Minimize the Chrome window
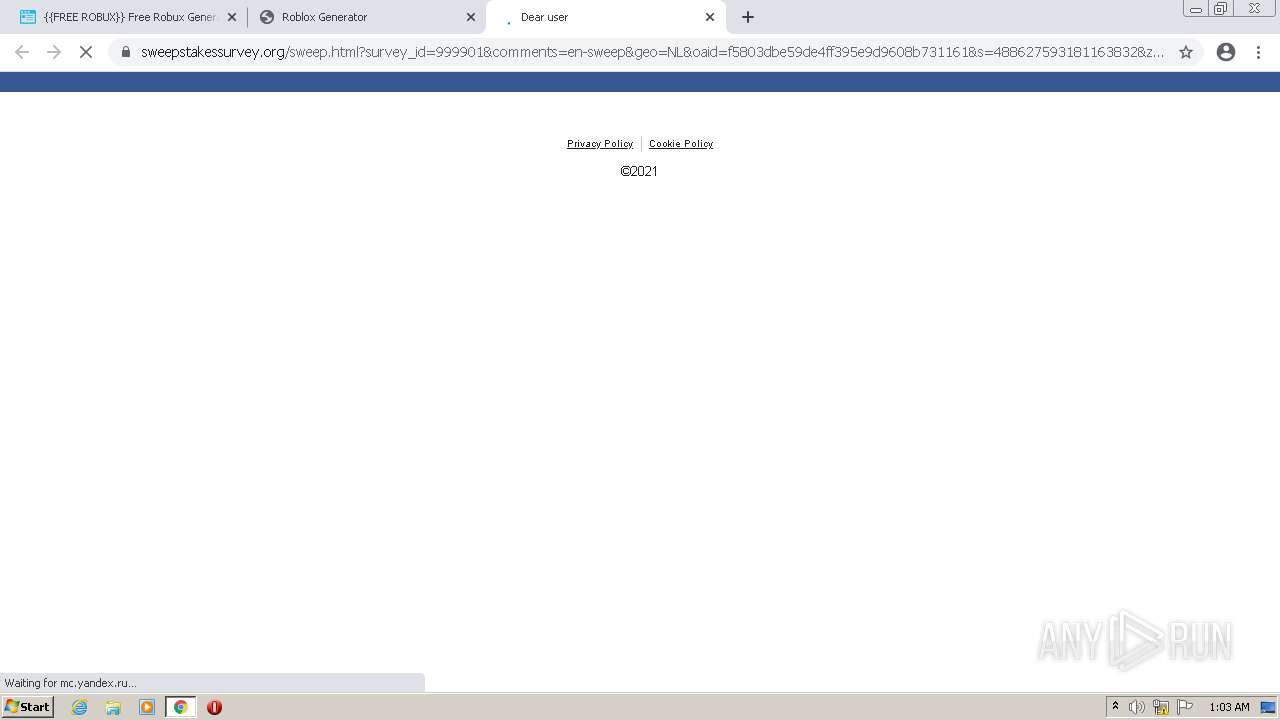The image size is (1280, 720). tap(1196, 9)
